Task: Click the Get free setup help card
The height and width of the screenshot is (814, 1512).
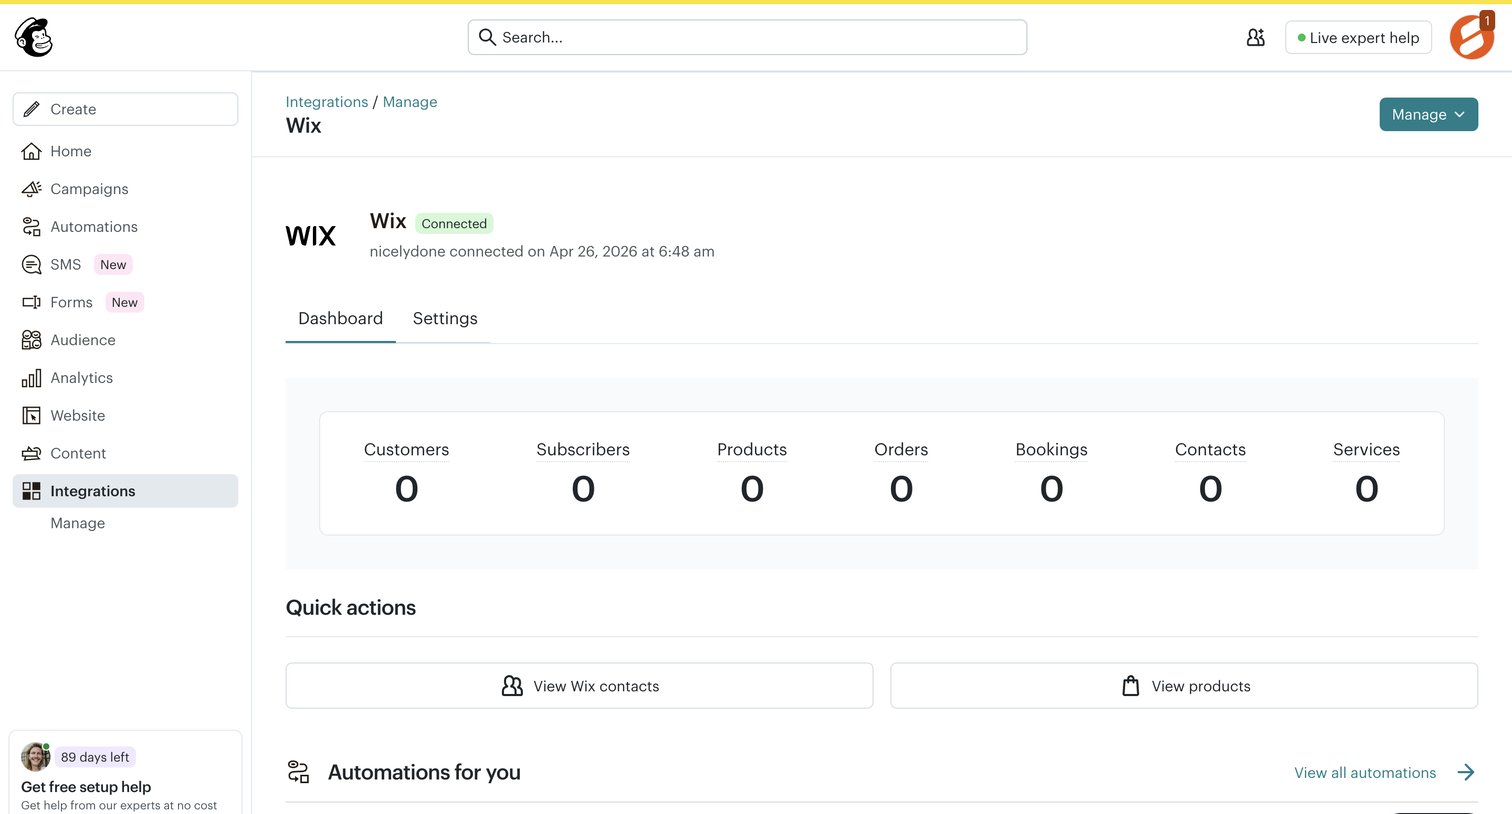Action: coord(125,774)
